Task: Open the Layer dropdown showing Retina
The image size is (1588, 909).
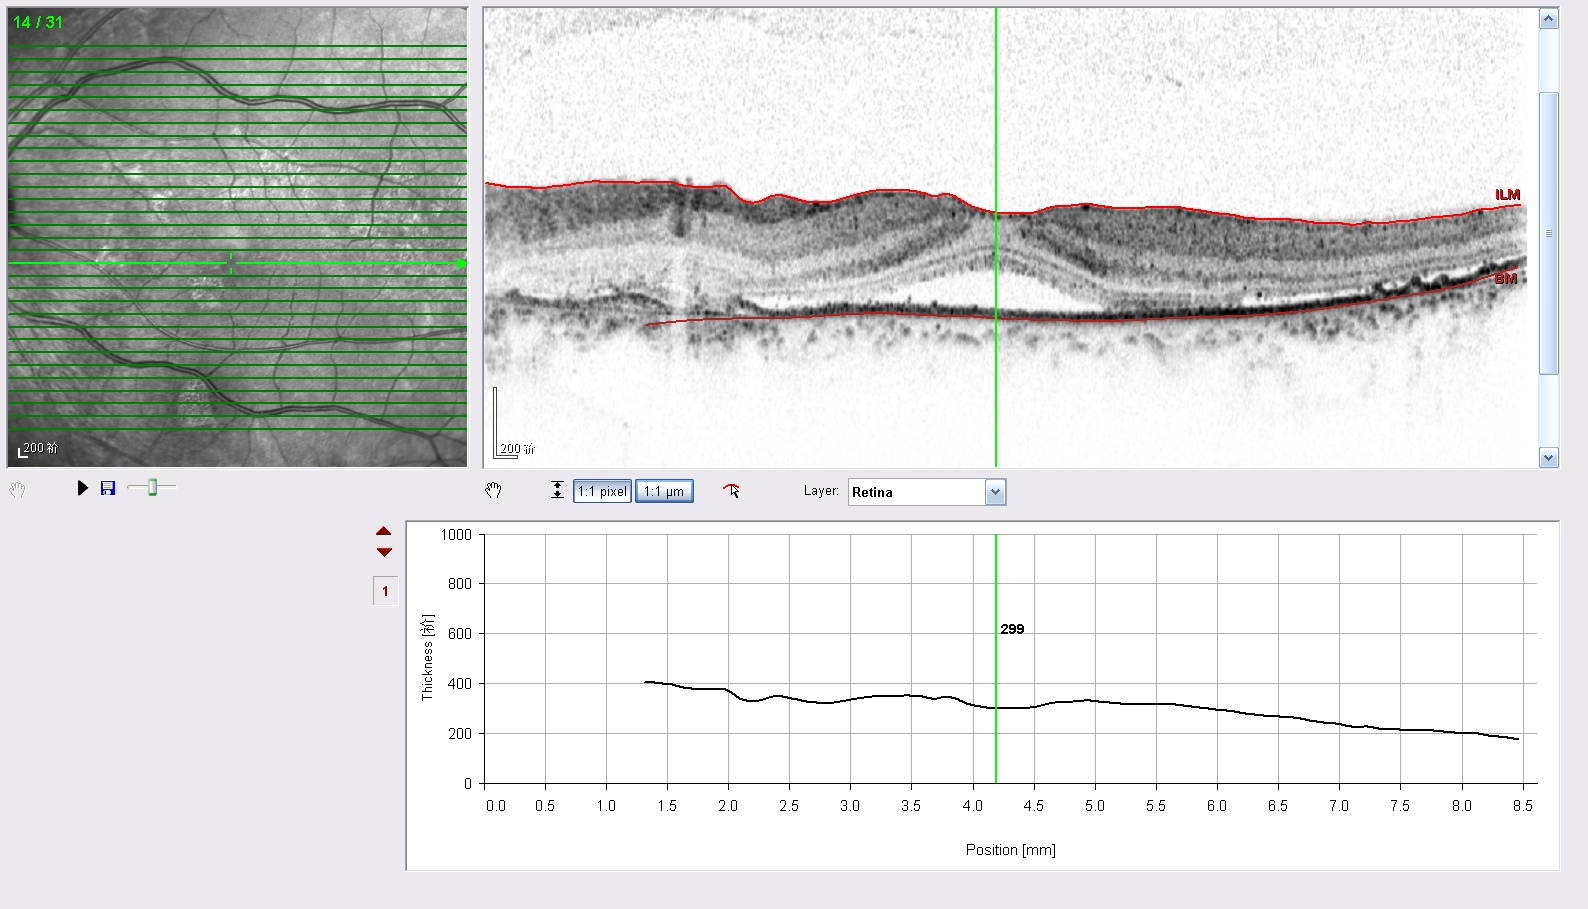Action: pyautogui.click(x=995, y=492)
